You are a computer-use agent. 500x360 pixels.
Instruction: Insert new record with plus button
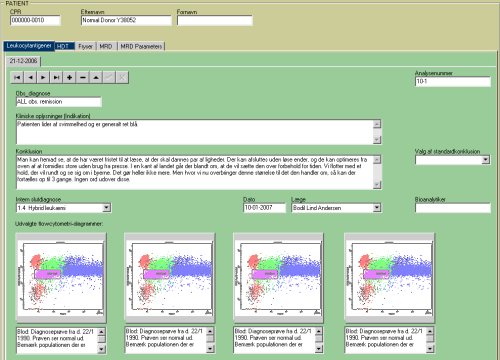(x=69, y=77)
